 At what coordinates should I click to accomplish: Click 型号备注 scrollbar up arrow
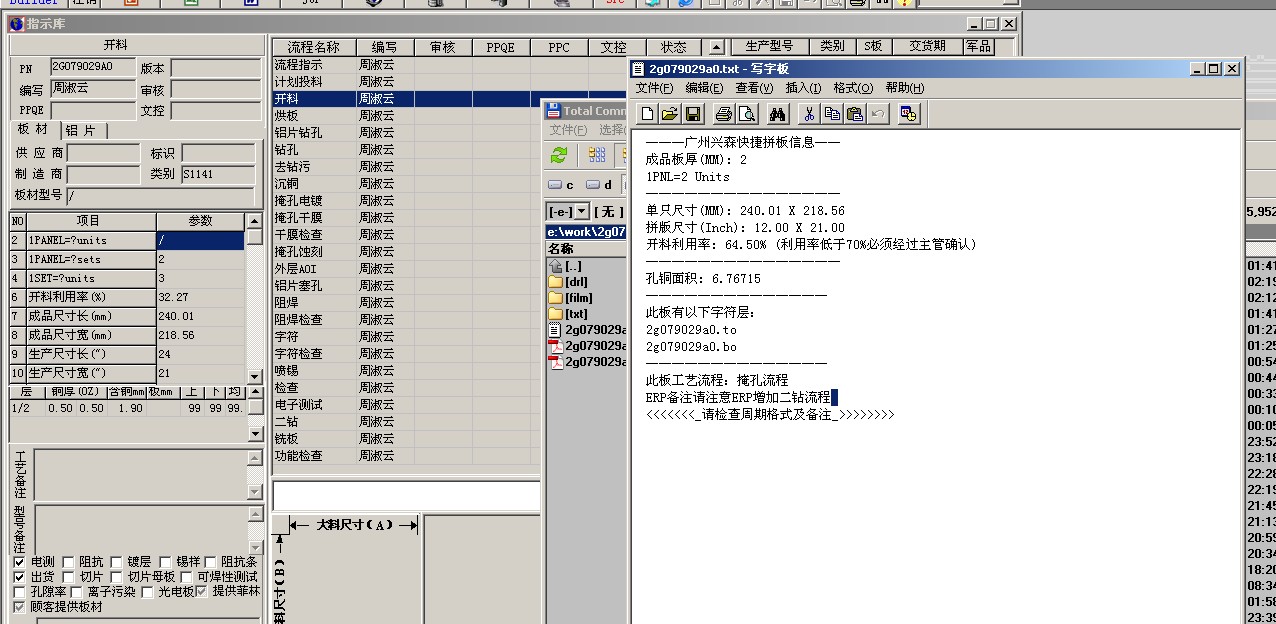pyautogui.click(x=255, y=513)
